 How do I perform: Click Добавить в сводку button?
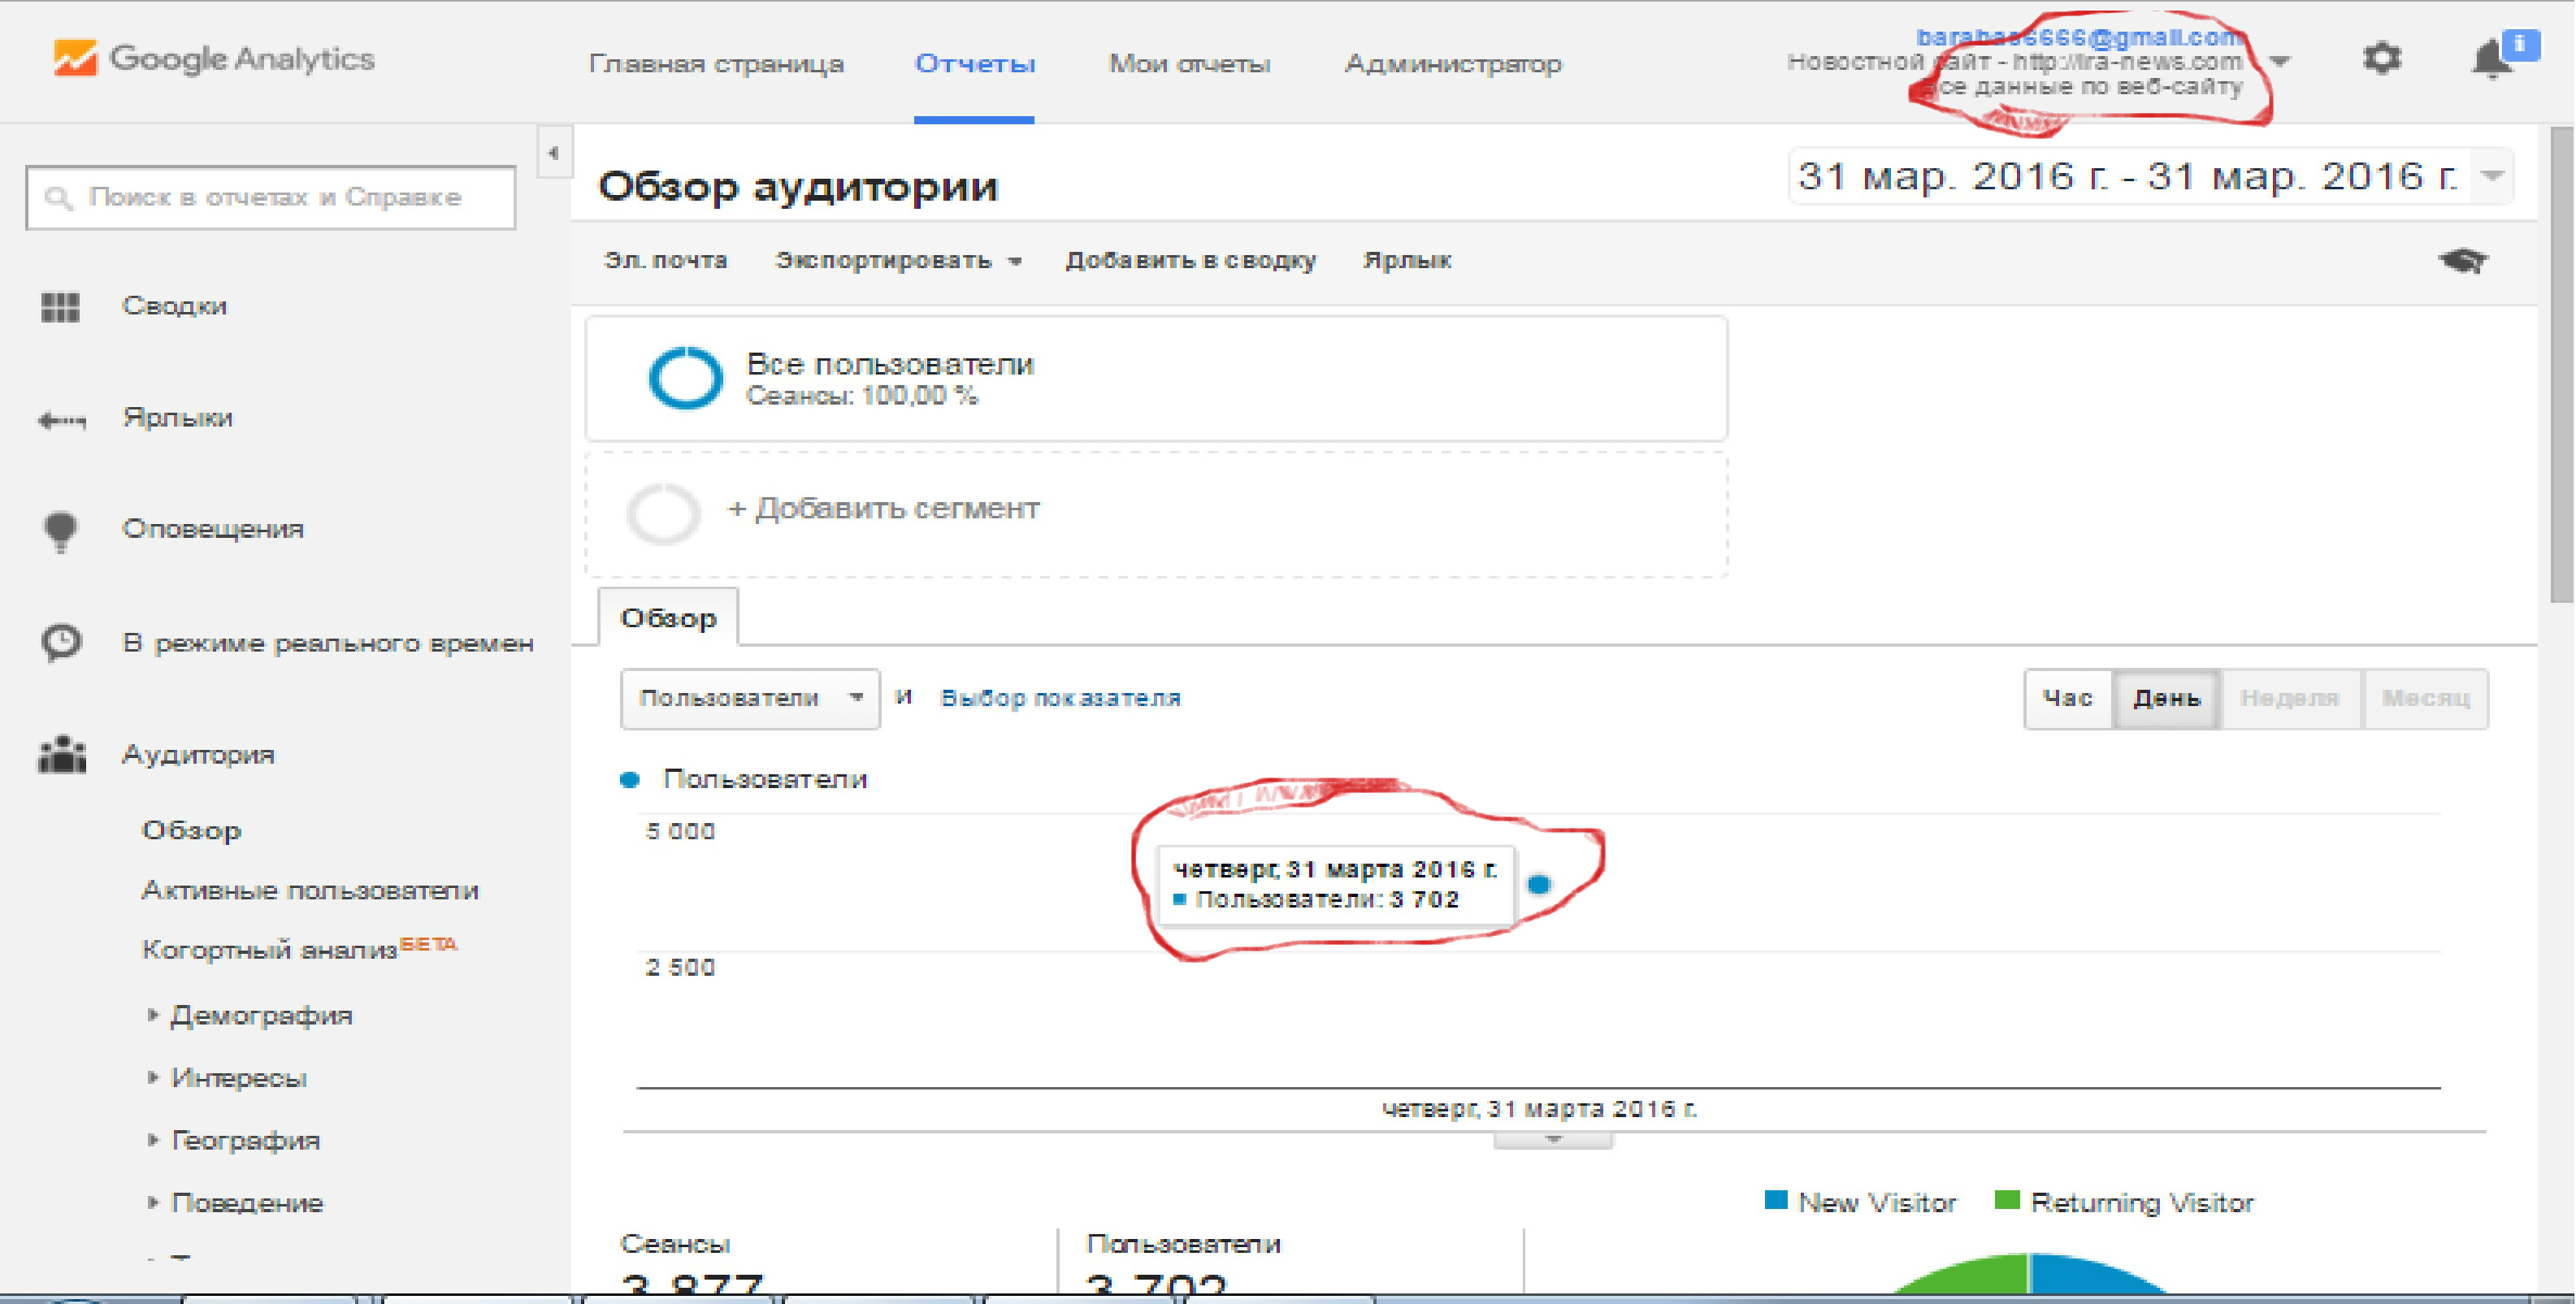click(x=1190, y=261)
